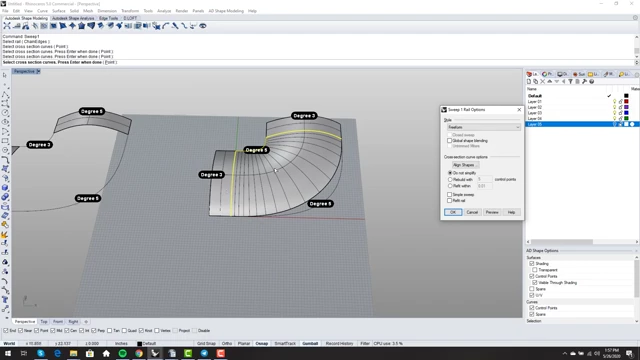This screenshot has height=360, width=640.
Task: Select the Do not simplify radio button
Action: pos(450,173)
